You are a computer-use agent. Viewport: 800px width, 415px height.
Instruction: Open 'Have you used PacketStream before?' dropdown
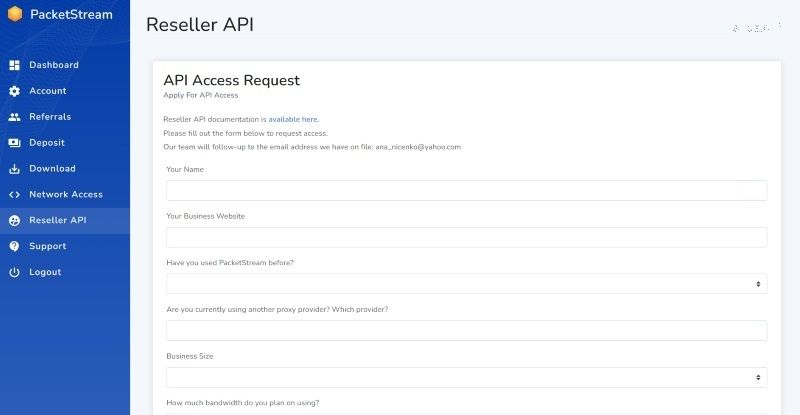466,284
